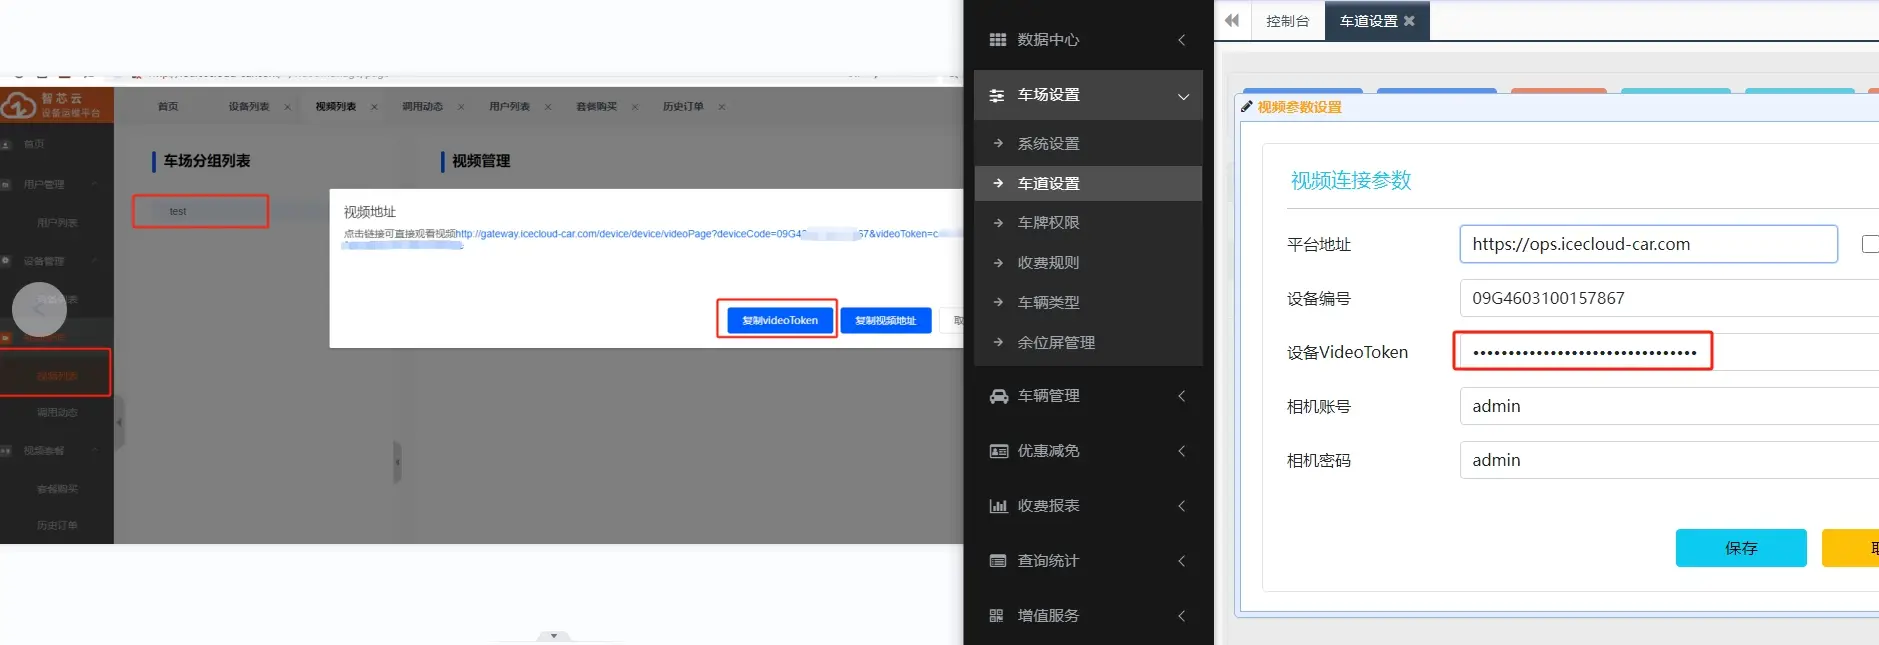Expand the 车辆管理 menu chevron

coord(1182,396)
